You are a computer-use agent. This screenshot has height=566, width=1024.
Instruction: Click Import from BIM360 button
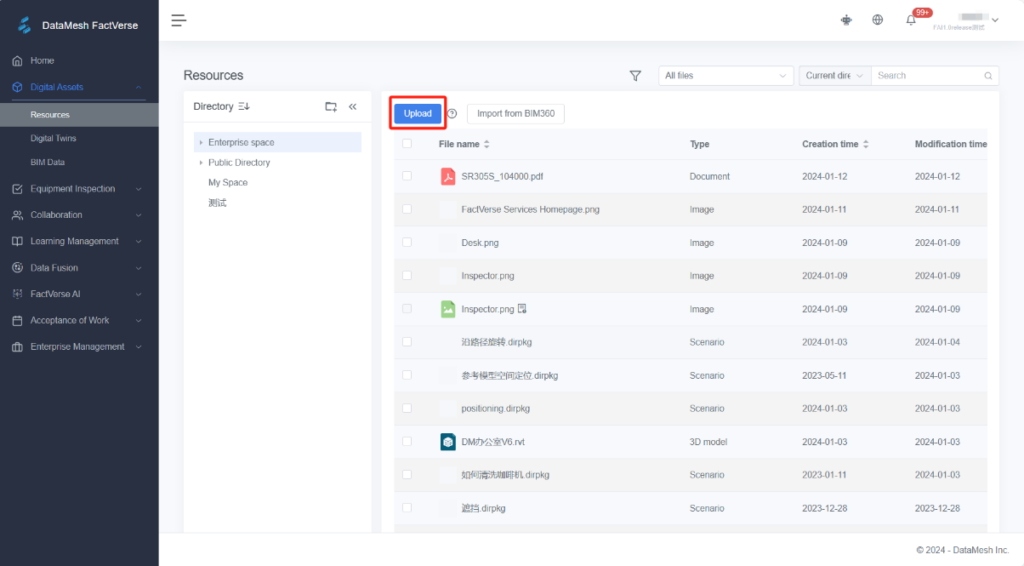(x=516, y=114)
